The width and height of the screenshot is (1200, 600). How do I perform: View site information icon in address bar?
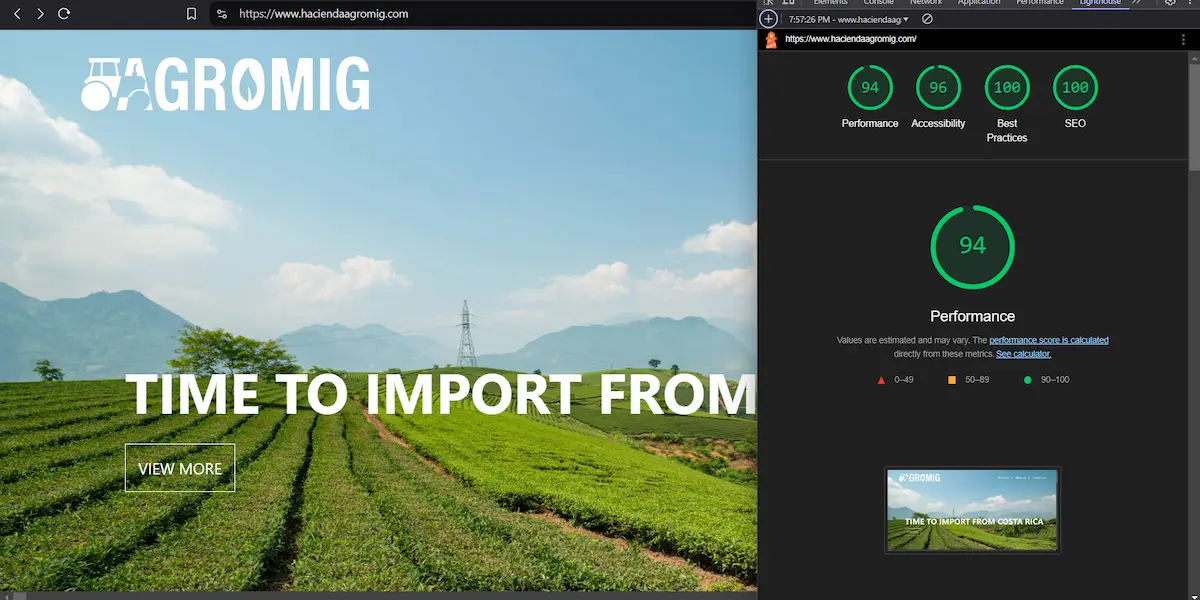222,14
